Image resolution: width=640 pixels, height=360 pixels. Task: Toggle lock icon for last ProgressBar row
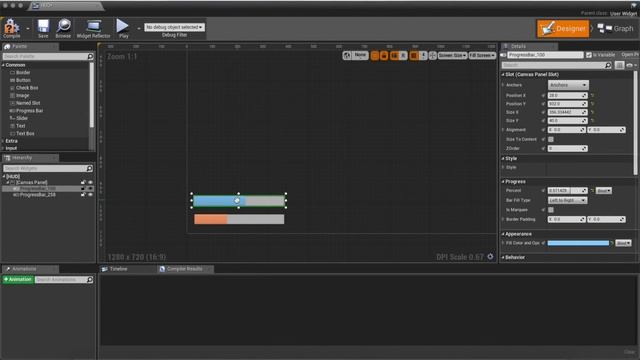click(83, 195)
